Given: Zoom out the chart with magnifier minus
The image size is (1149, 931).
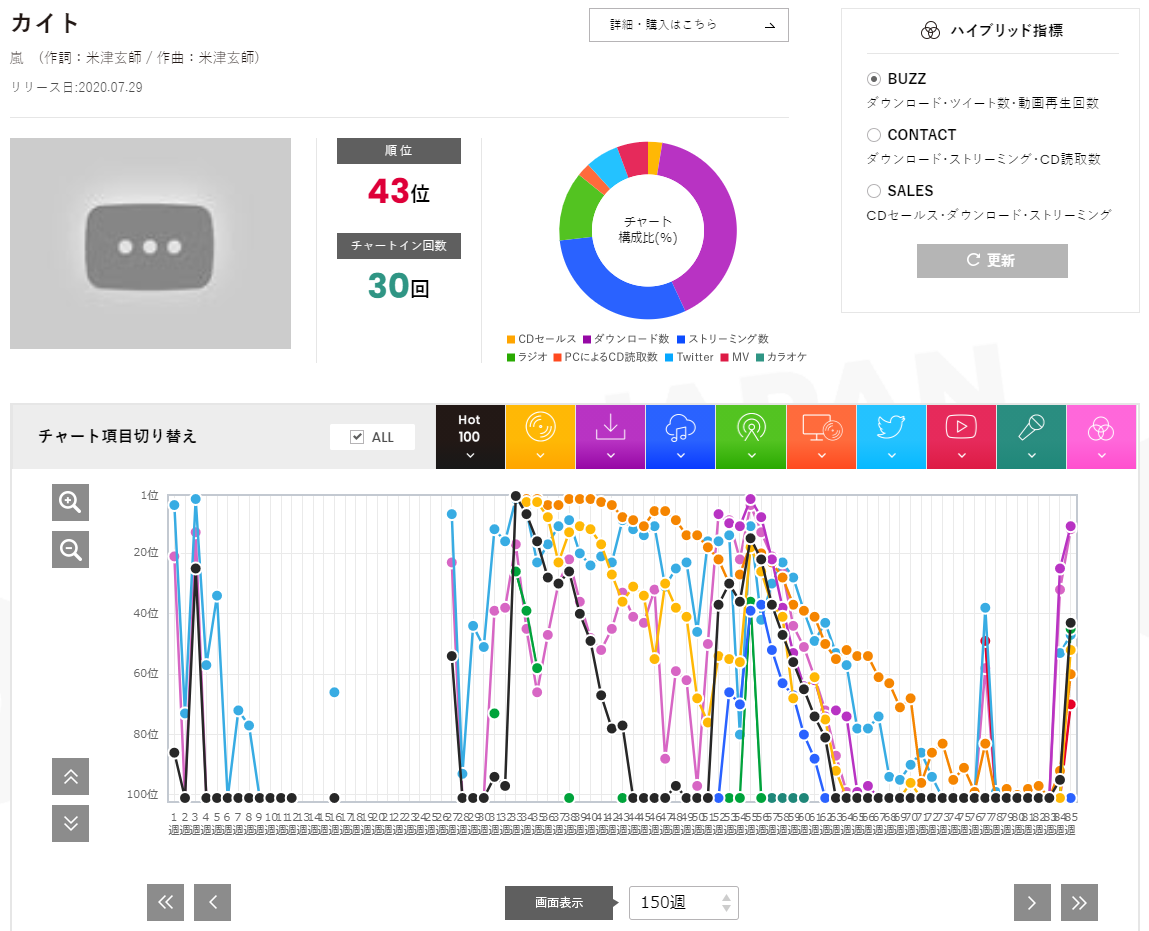Looking at the screenshot, I should 70,549.
